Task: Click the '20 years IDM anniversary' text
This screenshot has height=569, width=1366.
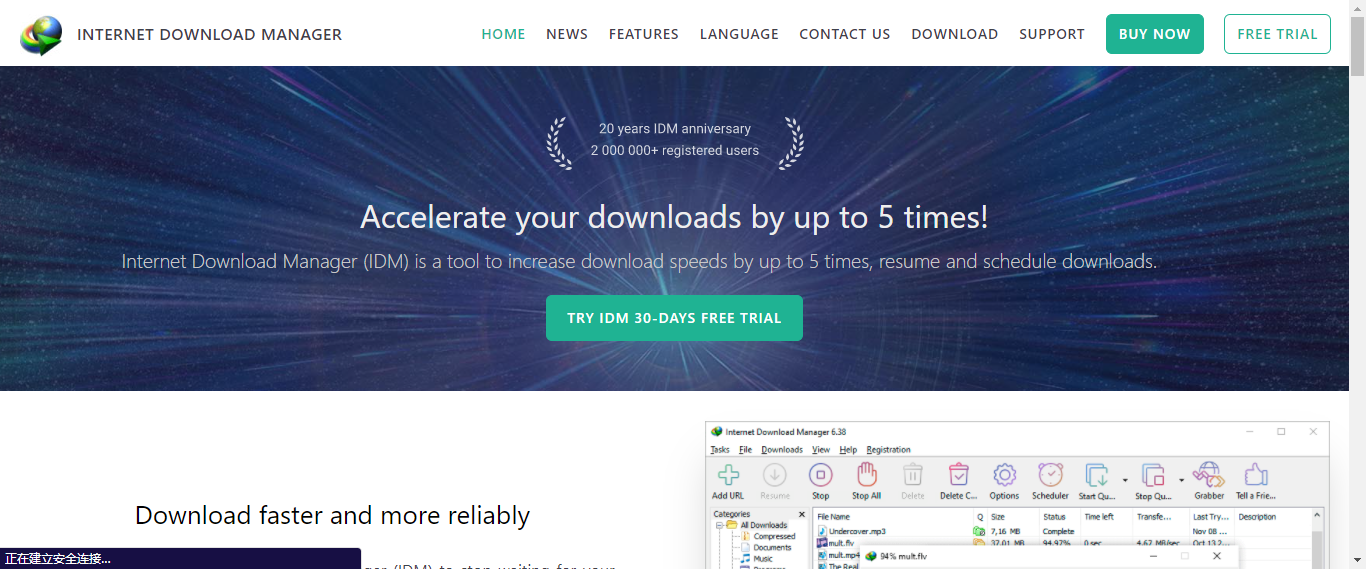Action: (675, 129)
